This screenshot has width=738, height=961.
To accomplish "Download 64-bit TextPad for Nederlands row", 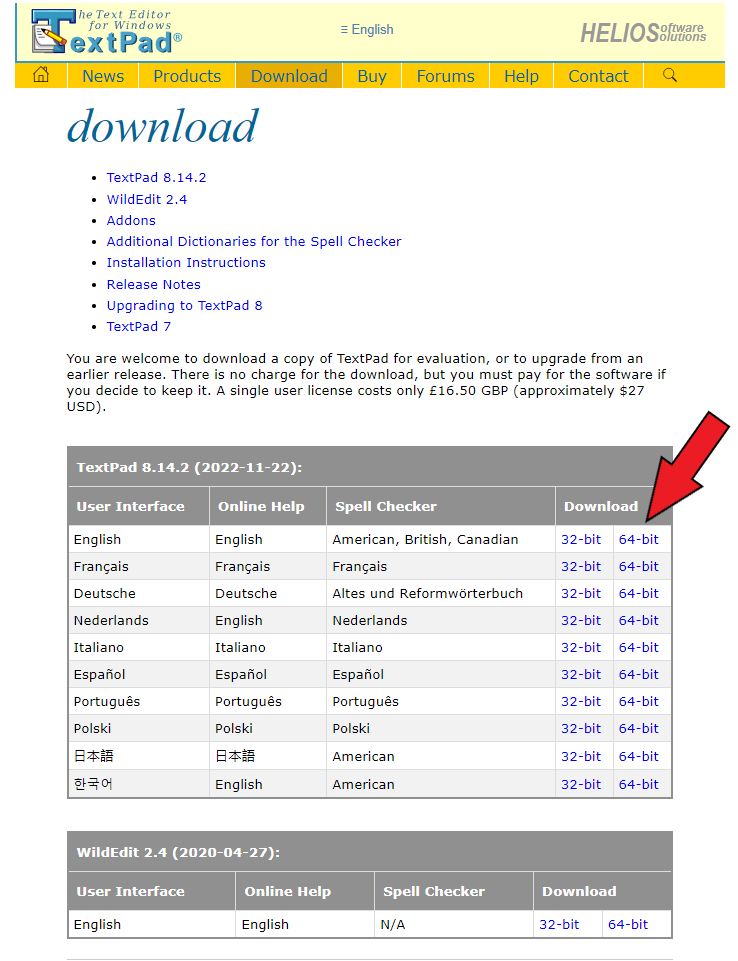I will tap(638, 620).
